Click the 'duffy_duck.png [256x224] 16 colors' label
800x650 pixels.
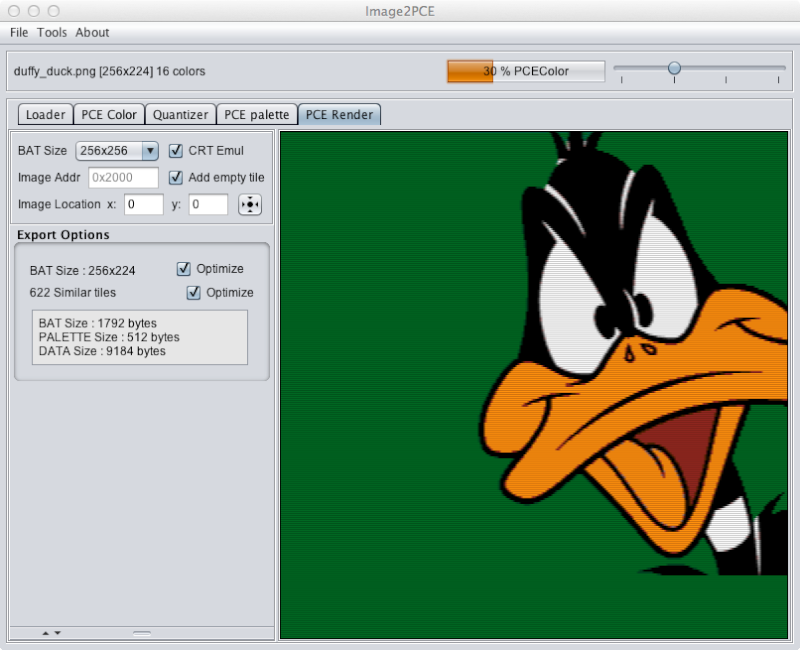(110, 71)
